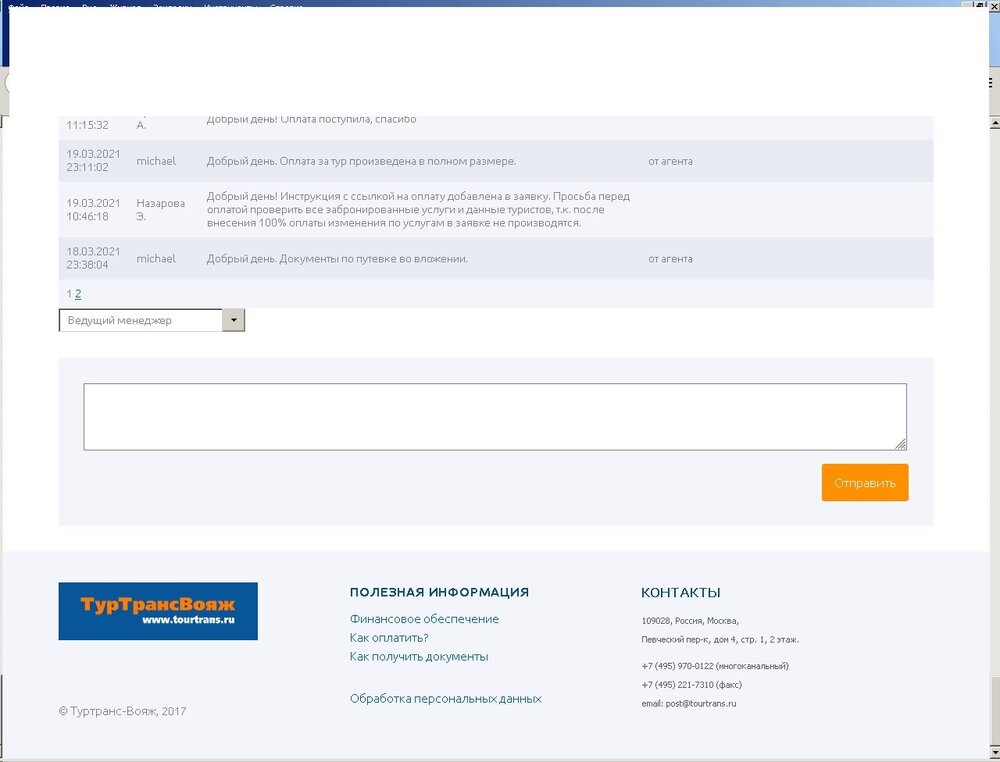Click the fax number +7 (495) 221-7310
The width and height of the screenshot is (1000, 762).
[x=677, y=685]
